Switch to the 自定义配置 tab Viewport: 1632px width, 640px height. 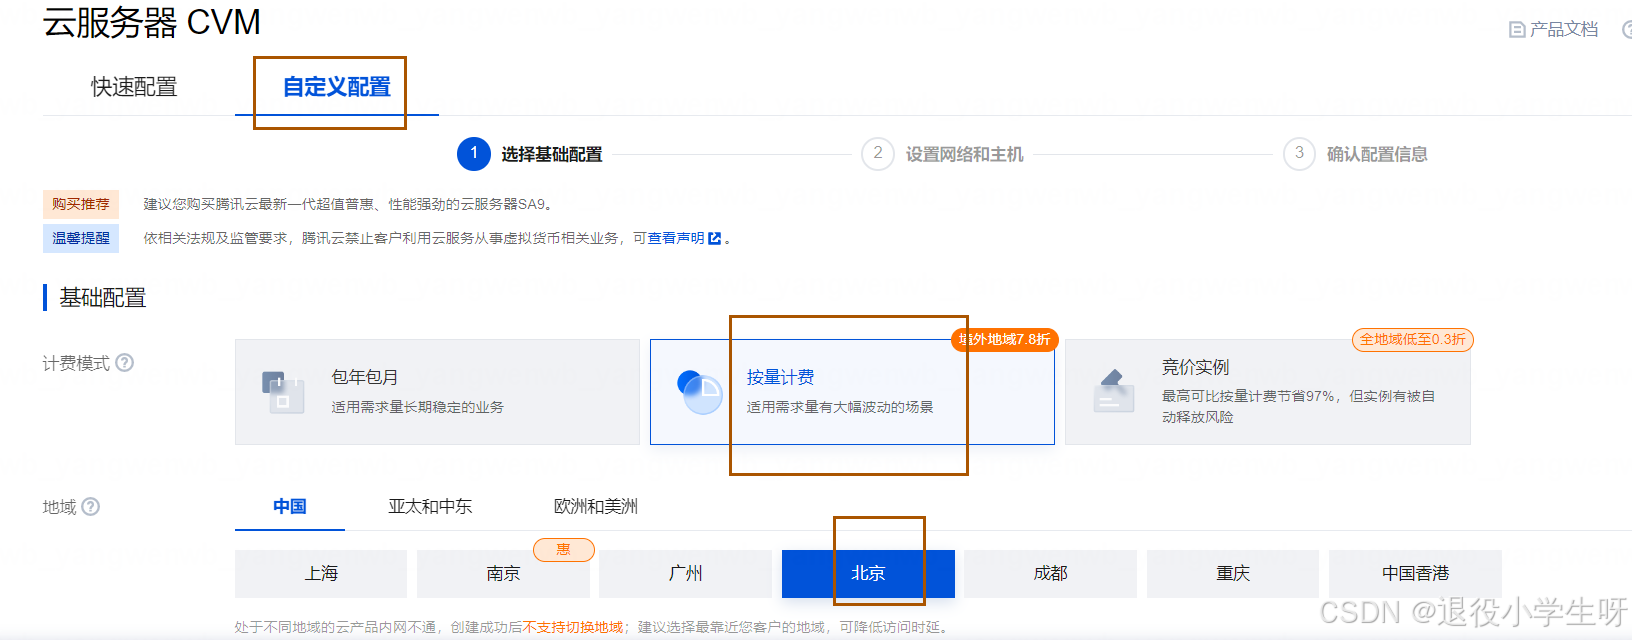click(337, 87)
